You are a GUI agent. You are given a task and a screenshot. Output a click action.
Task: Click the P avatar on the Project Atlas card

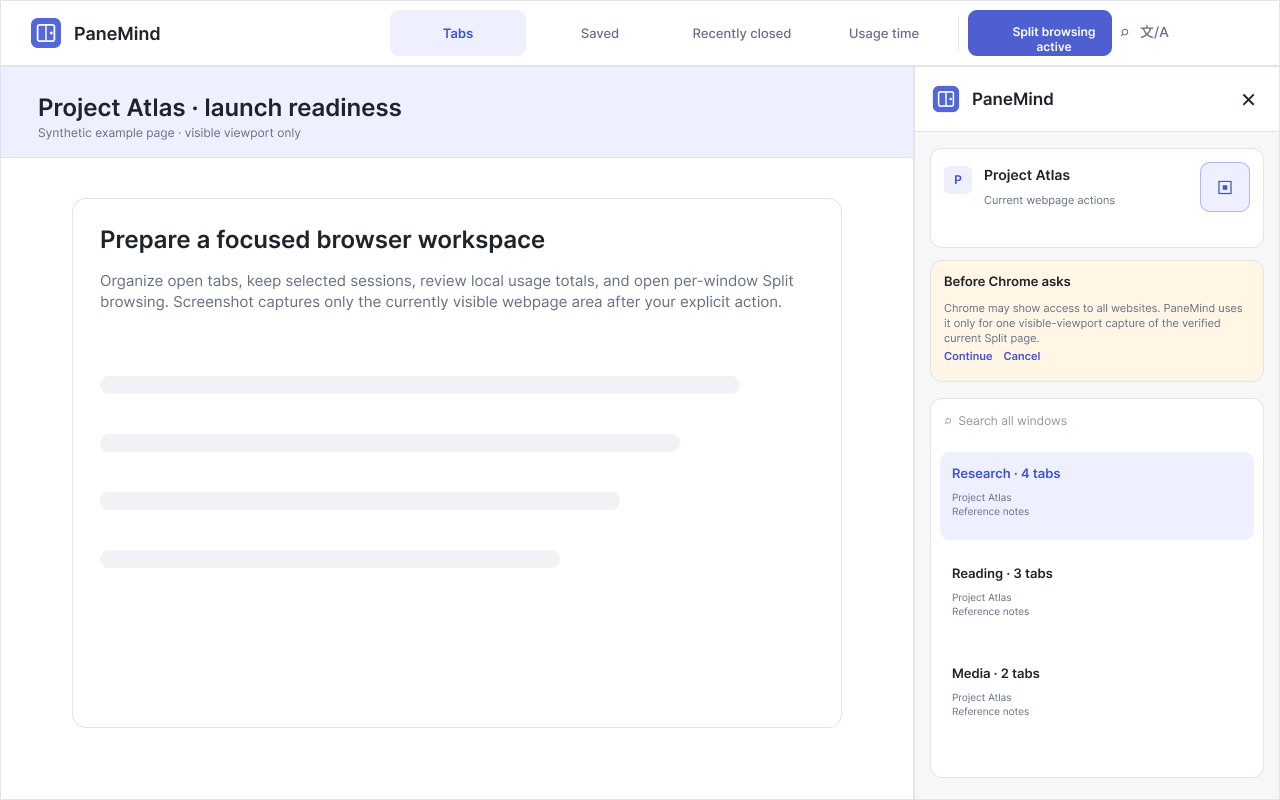958,180
